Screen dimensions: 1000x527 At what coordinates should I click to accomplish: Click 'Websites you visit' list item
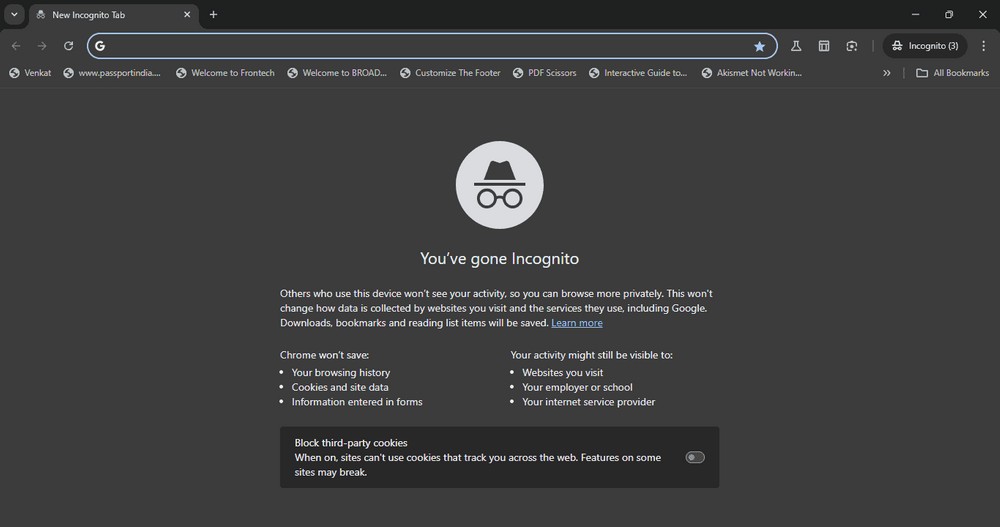[562, 373]
